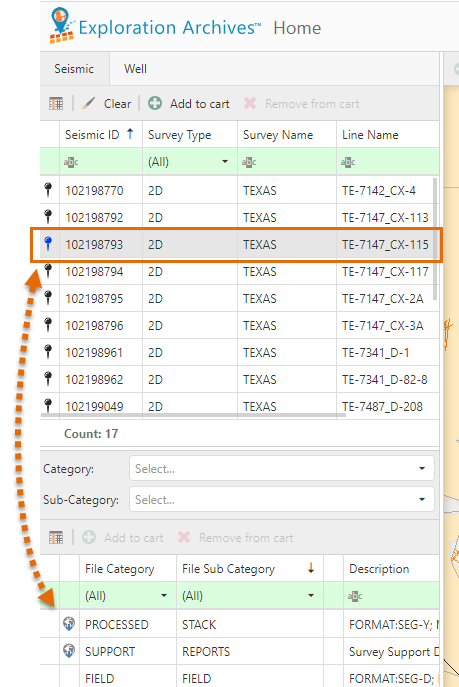Click the seismic grid vertical scrollbar
This screenshot has width=459, height=687.
point(435,239)
